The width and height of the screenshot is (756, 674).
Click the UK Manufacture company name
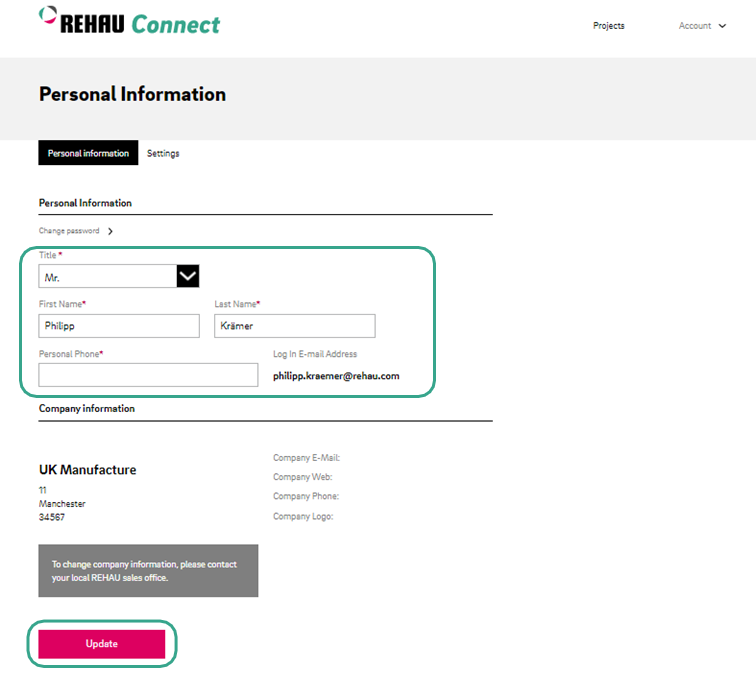click(88, 470)
